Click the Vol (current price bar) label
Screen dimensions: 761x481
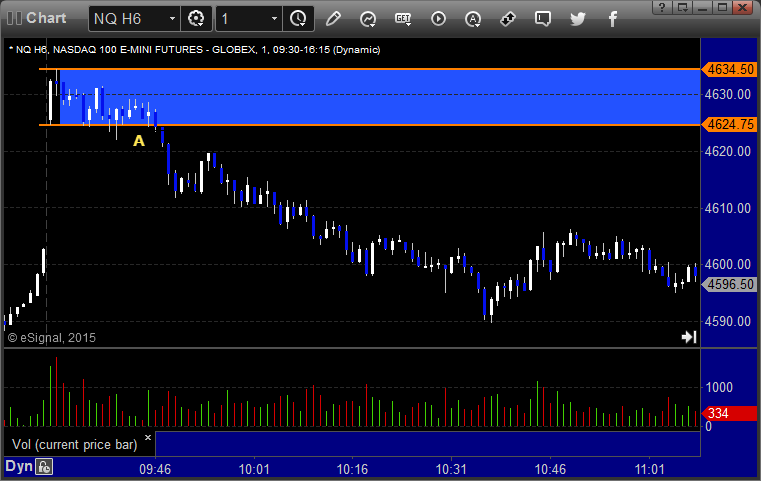pos(75,444)
